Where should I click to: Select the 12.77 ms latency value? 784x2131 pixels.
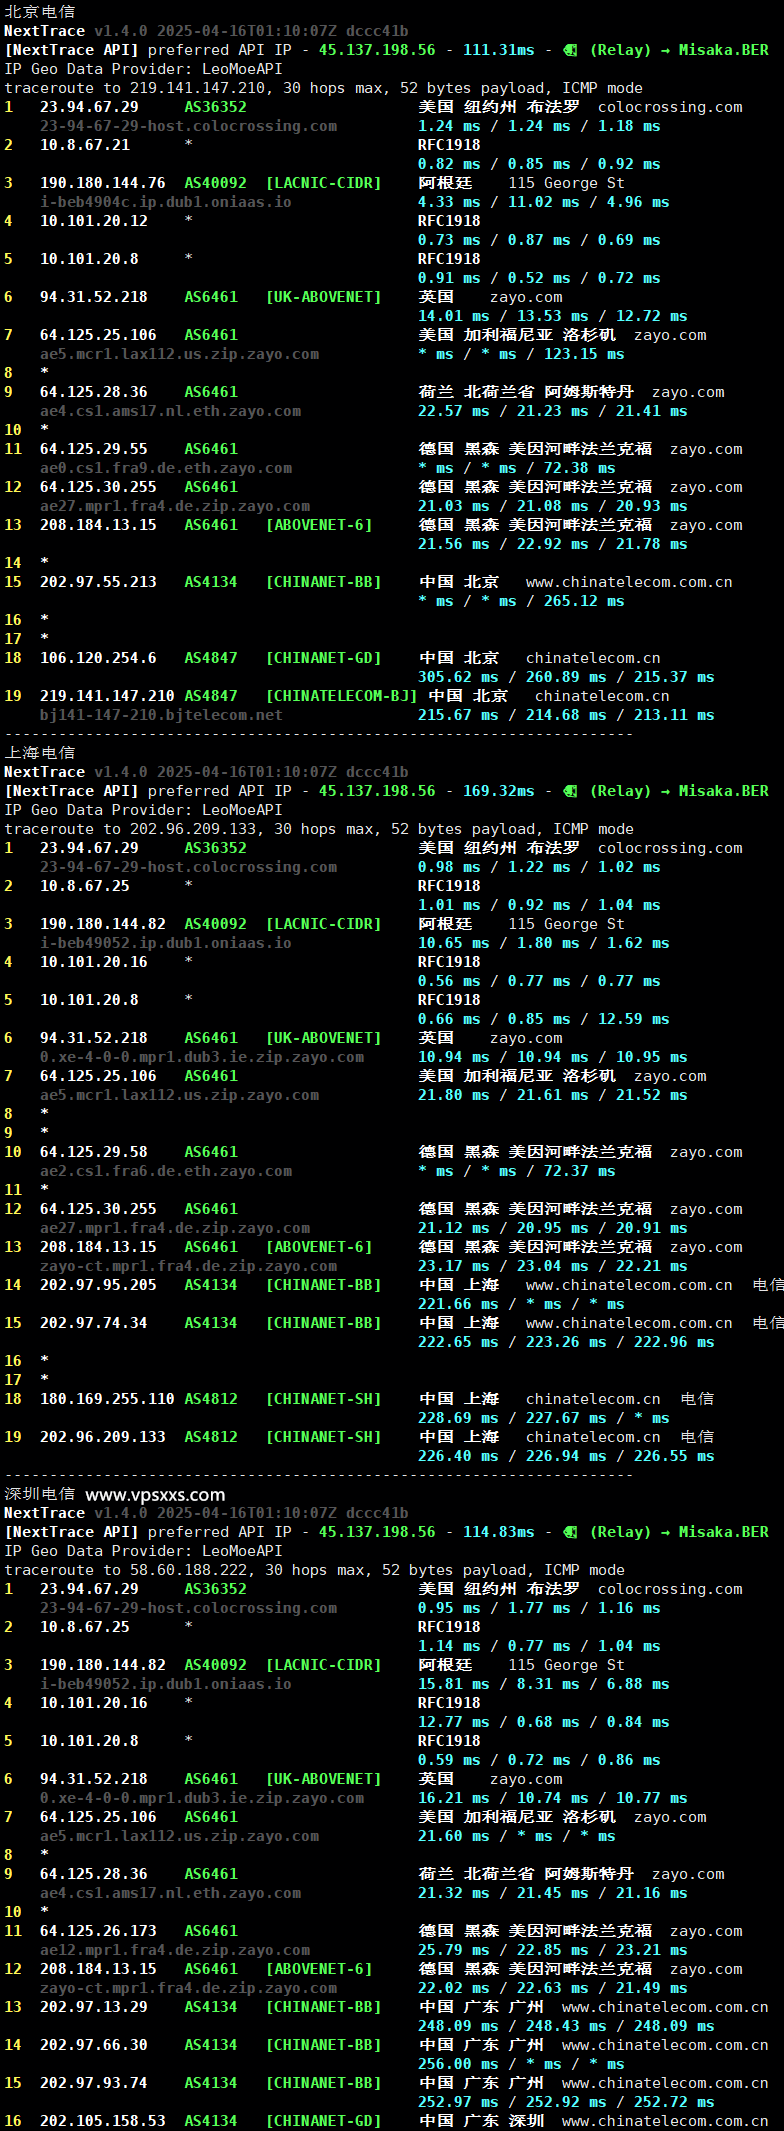pyautogui.click(x=454, y=1722)
